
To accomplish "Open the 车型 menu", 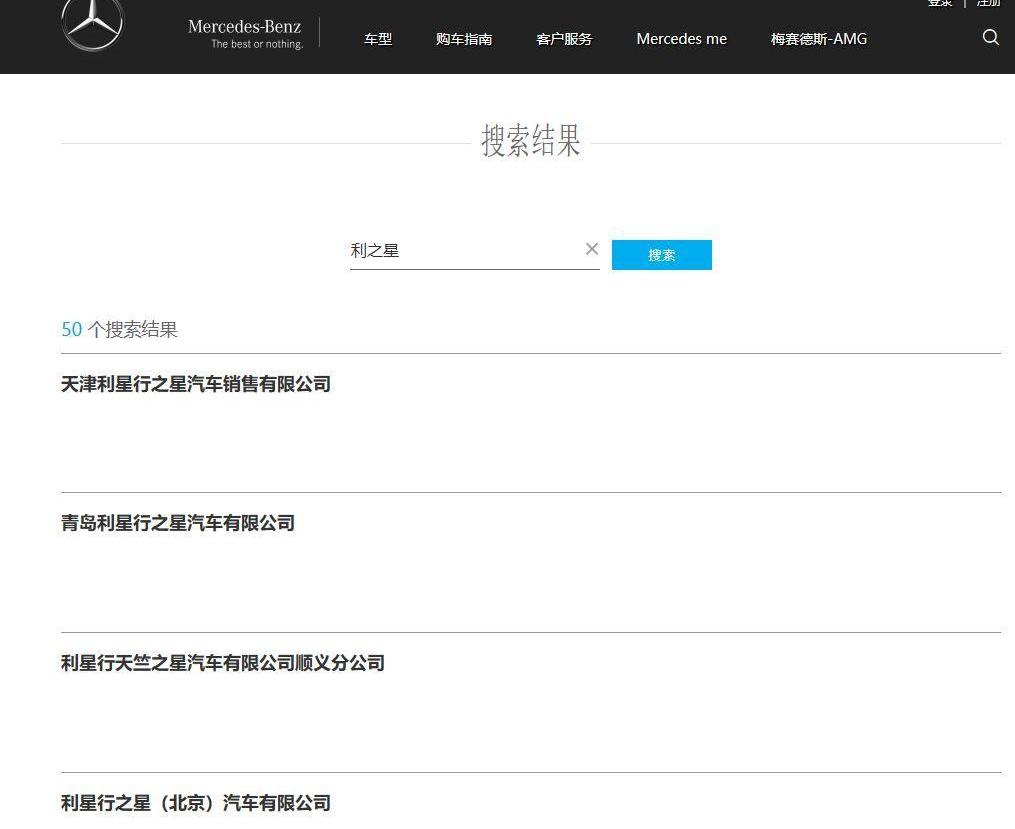I will (378, 39).
